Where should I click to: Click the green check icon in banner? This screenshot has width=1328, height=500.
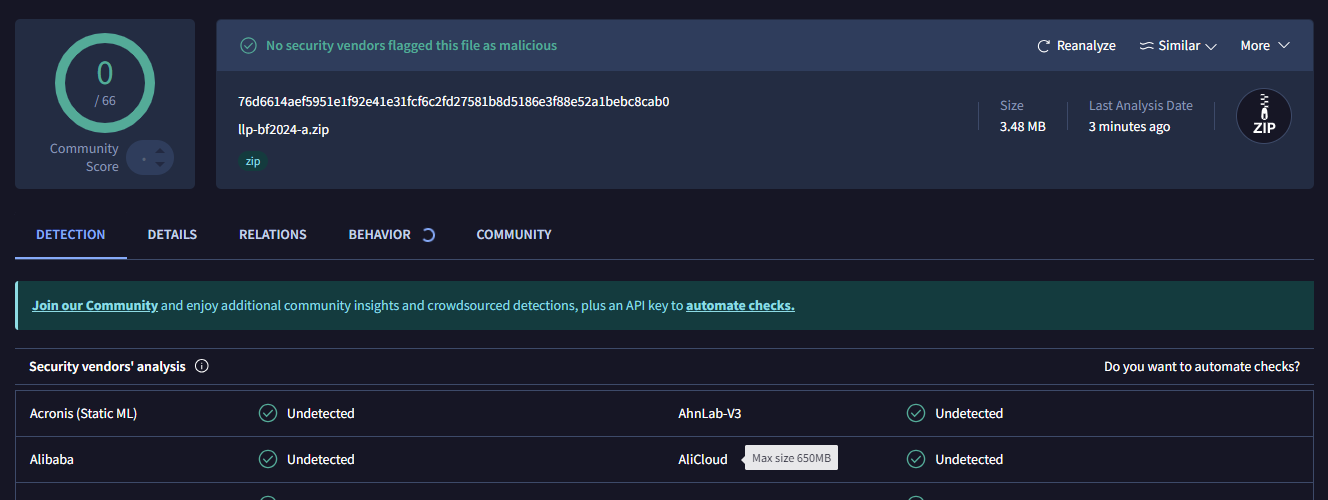[x=248, y=46]
